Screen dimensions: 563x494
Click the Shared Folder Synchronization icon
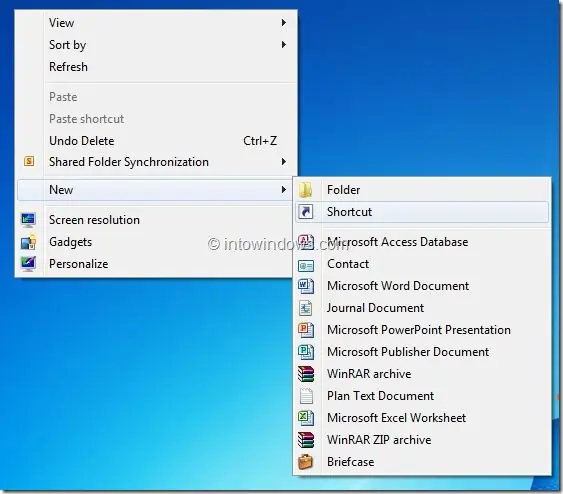pyautogui.click(x=29, y=161)
